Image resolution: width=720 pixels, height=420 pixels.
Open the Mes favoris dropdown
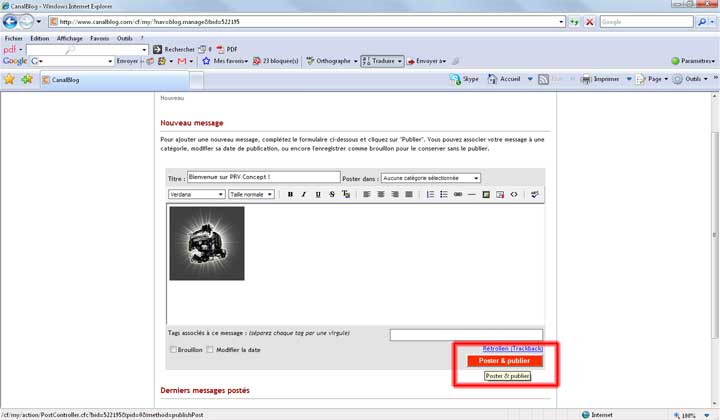coord(225,61)
